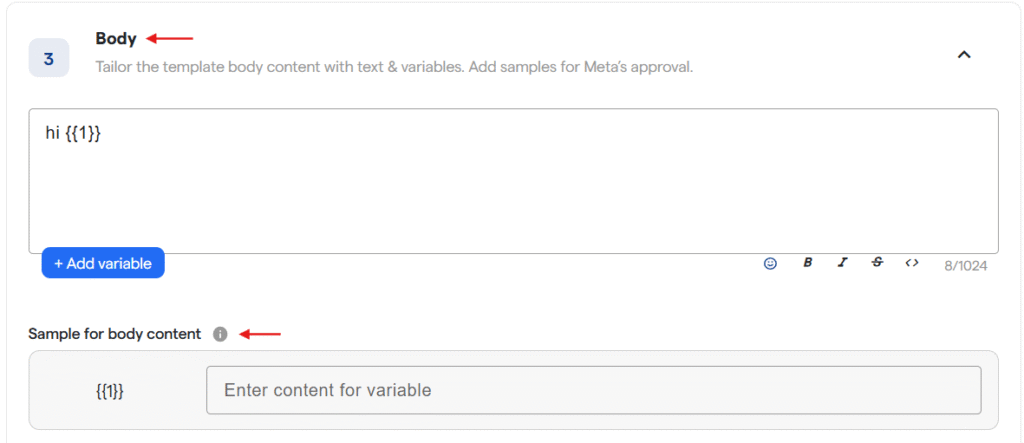Click the Enter content for variable field
This screenshot has width=1024, height=443.
(x=593, y=390)
